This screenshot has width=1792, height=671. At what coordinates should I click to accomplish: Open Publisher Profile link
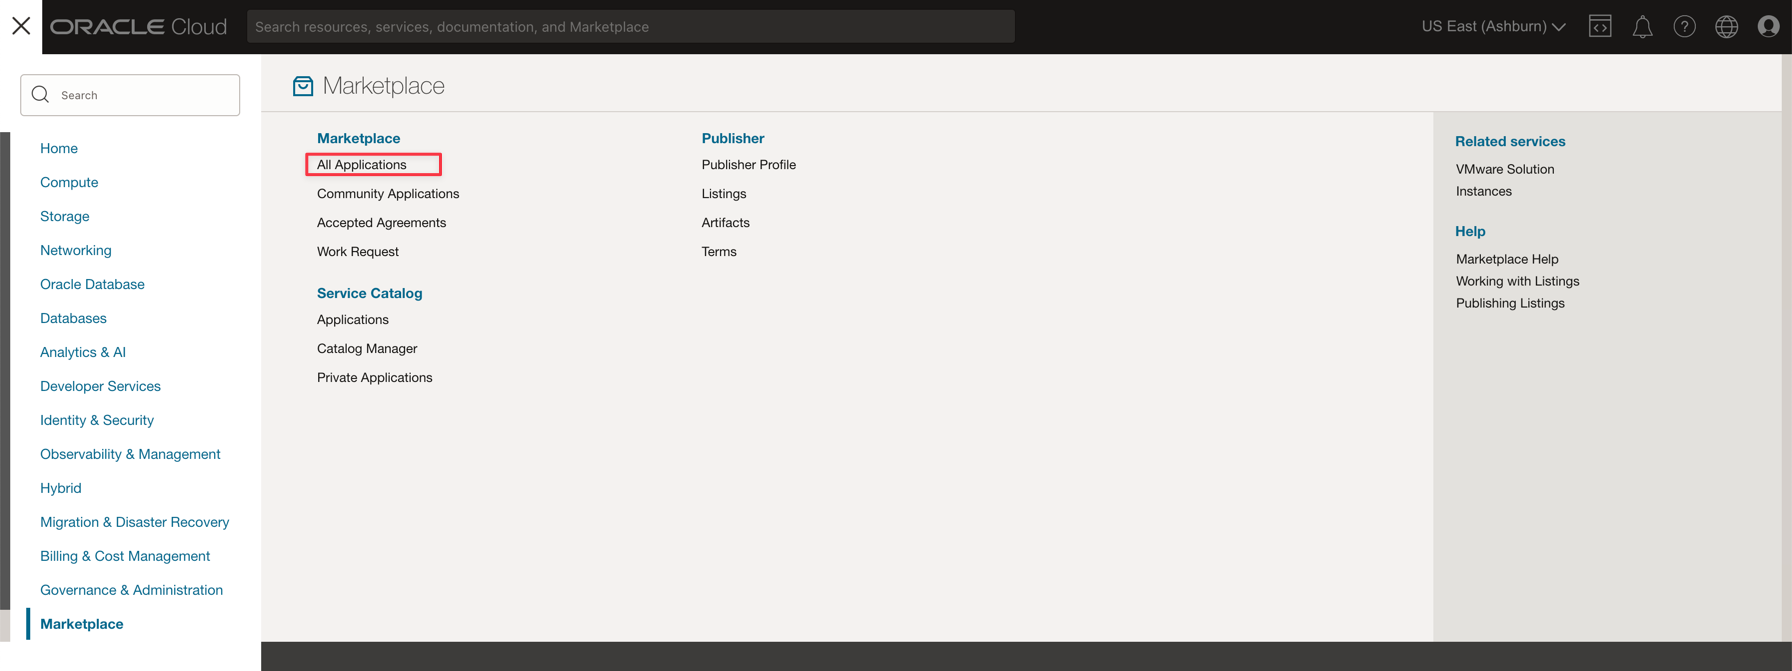click(x=748, y=165)
